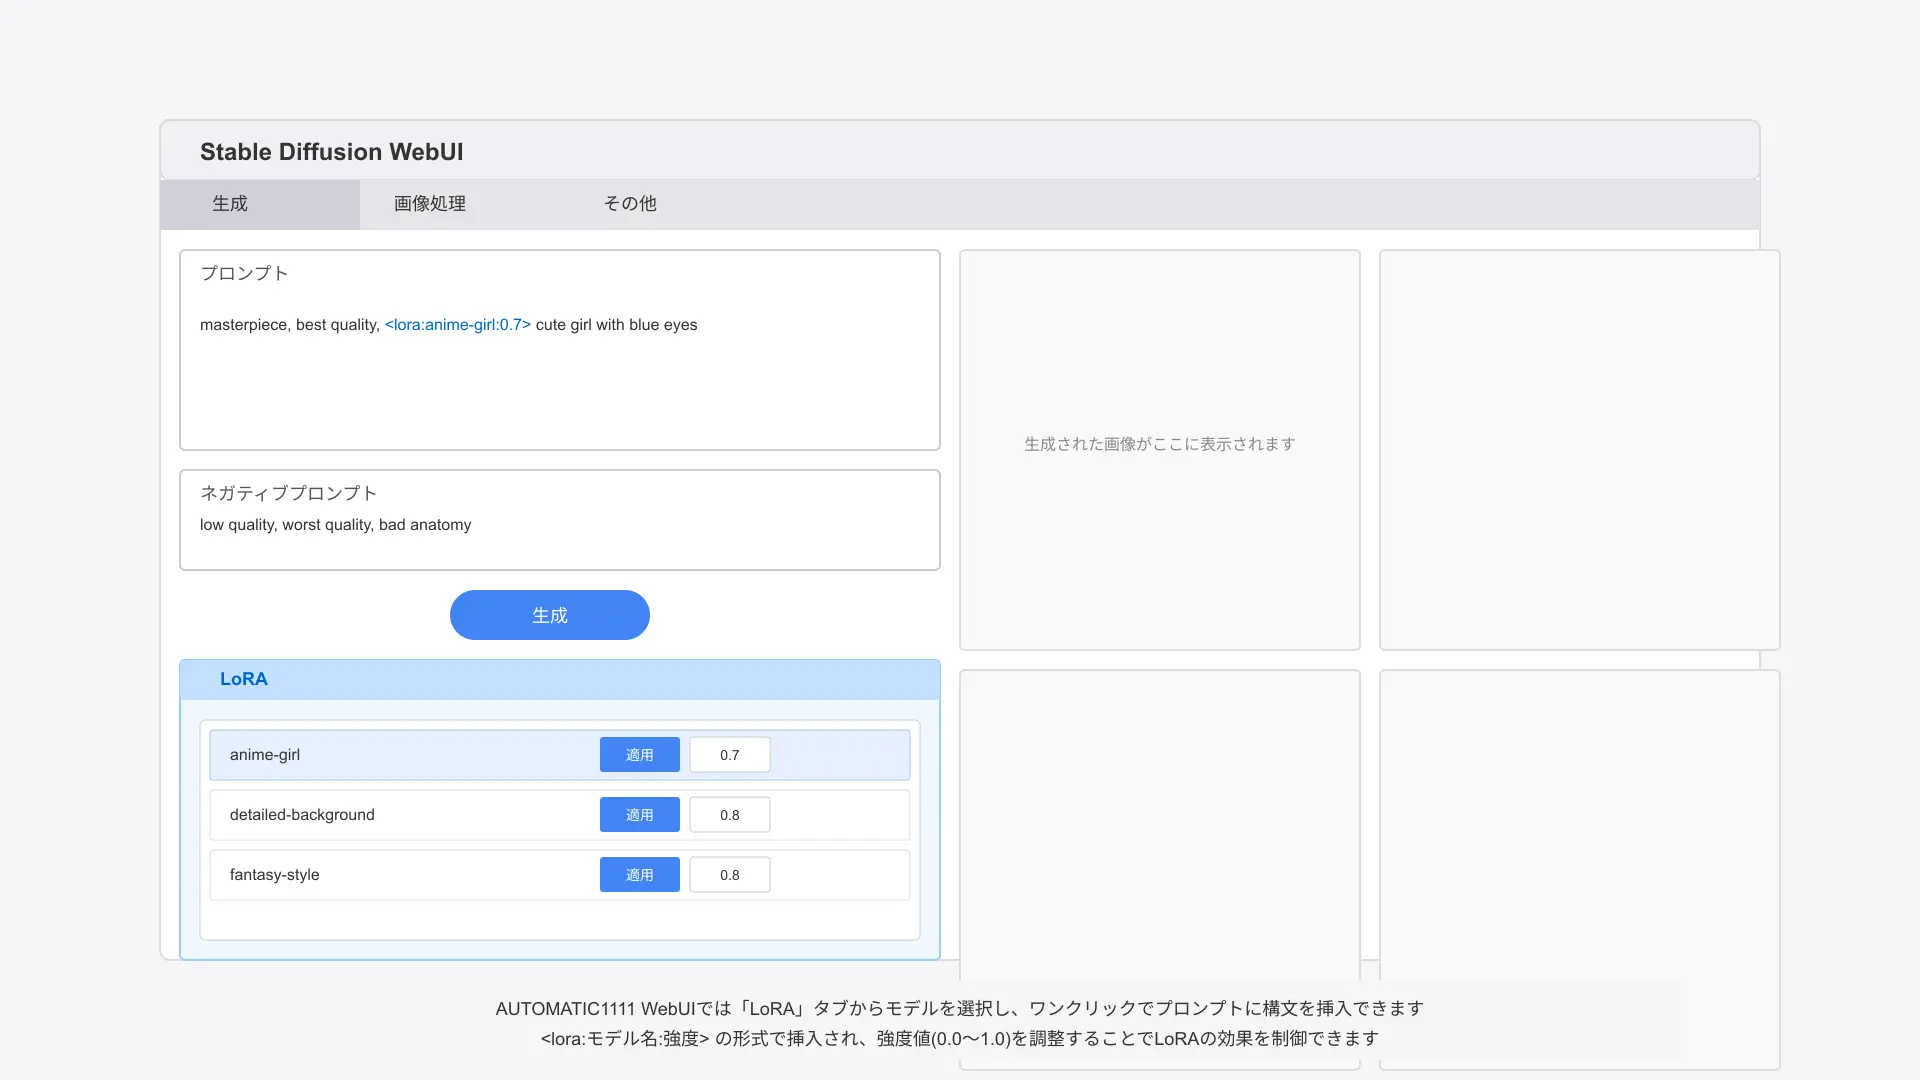Image resolution: width=1920 pixels, height=1080 pixels.
Task: Click the "cute girl with blue eyes" prompt text
Action: point(617,325)
